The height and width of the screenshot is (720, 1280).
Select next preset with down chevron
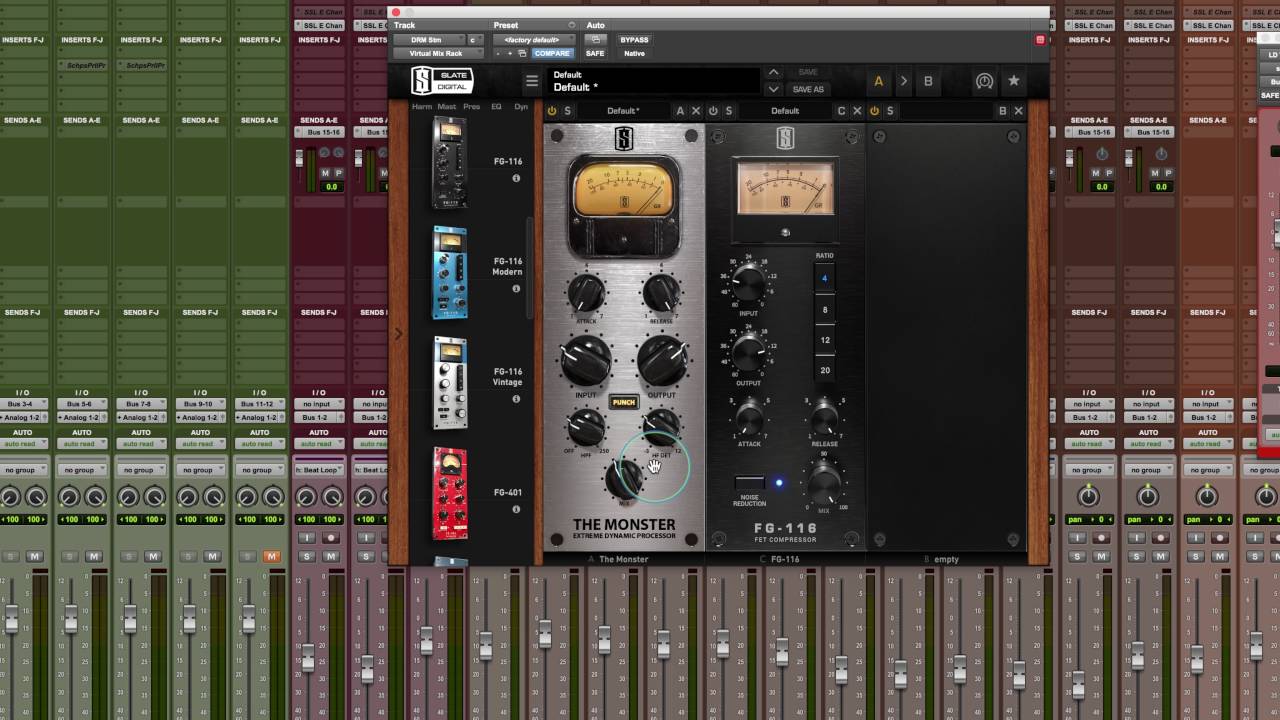(773, 89)
